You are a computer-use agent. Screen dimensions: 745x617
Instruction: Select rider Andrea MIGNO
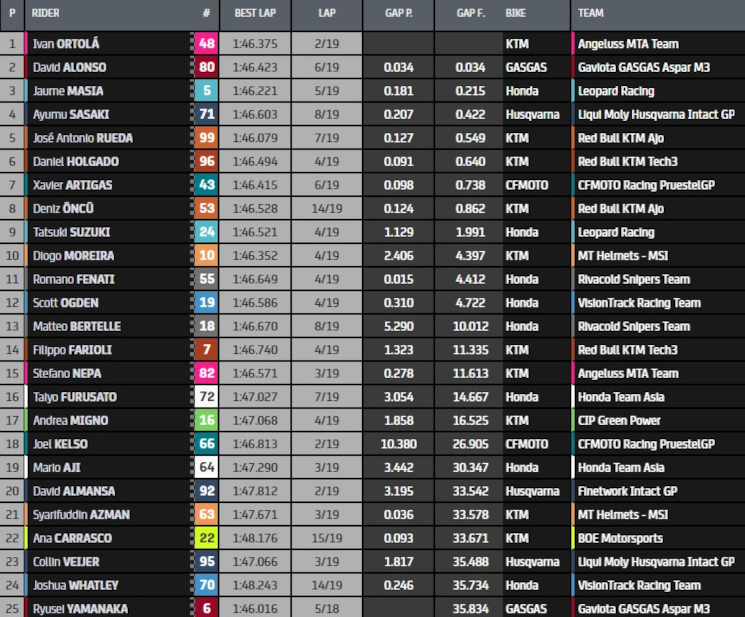click(70, 421)
